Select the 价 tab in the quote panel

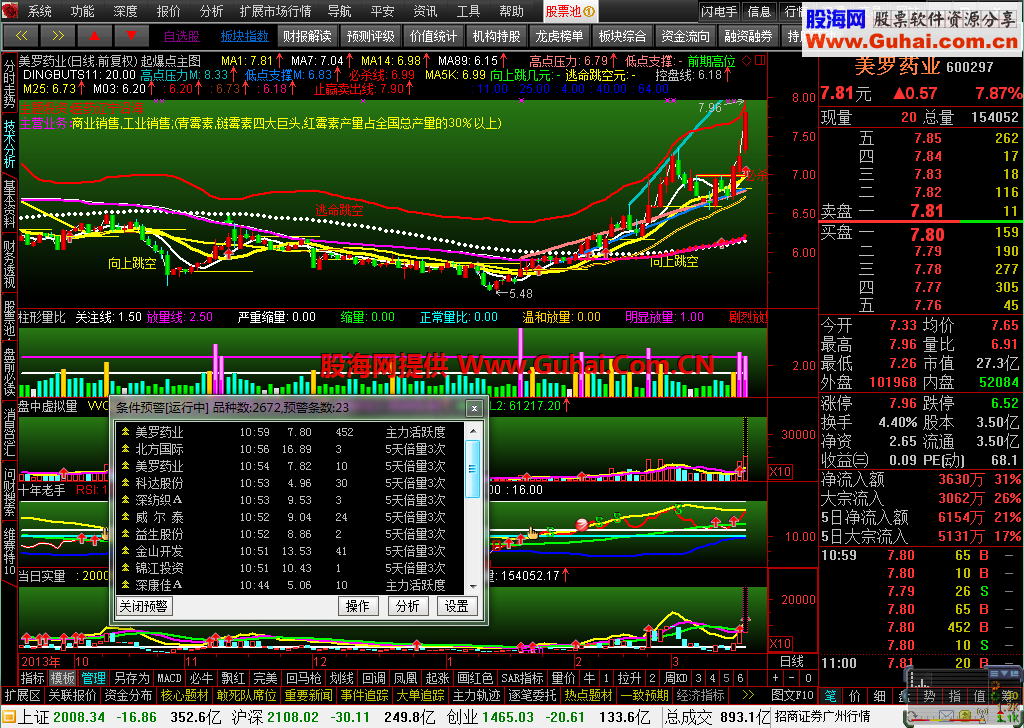click(x=855, y=696)
